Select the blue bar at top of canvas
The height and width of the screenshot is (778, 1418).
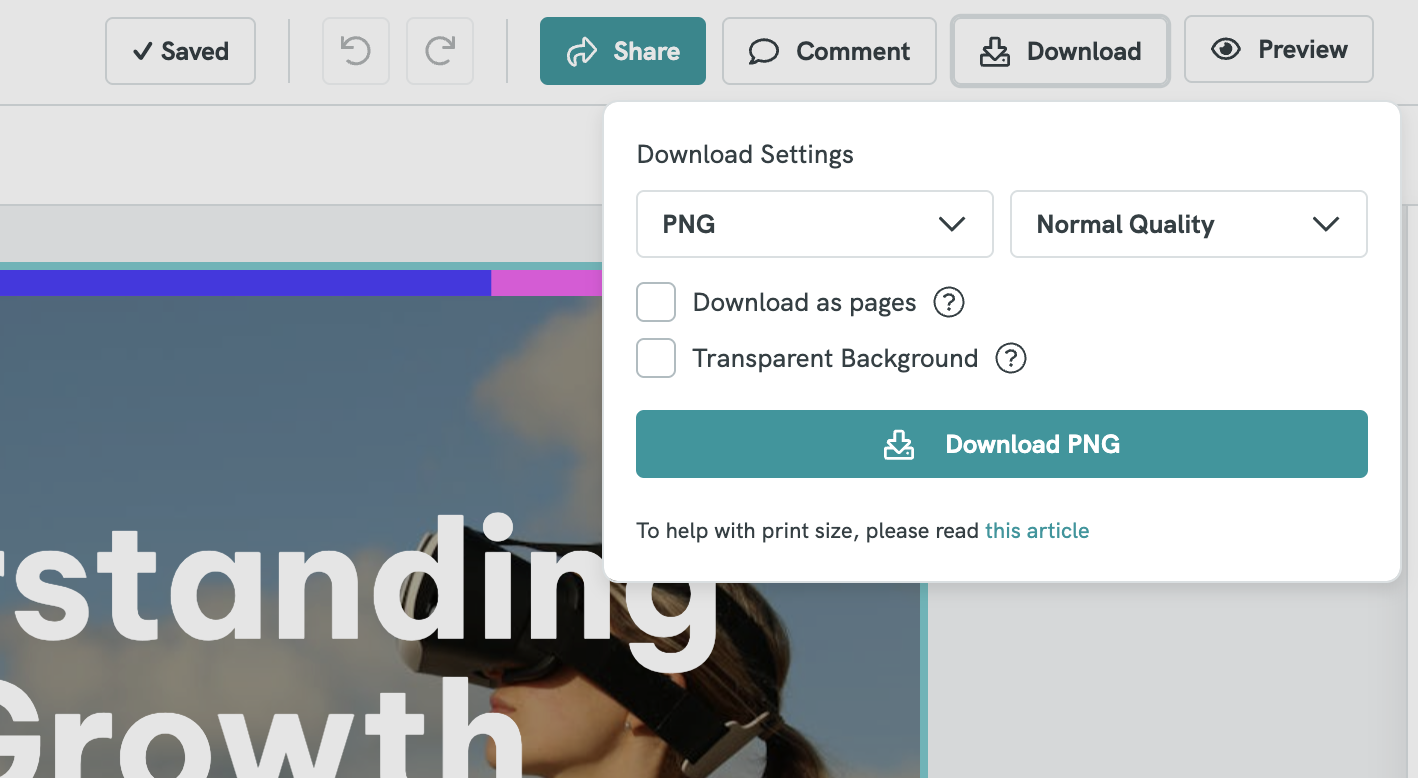click(x=245, y=283)
